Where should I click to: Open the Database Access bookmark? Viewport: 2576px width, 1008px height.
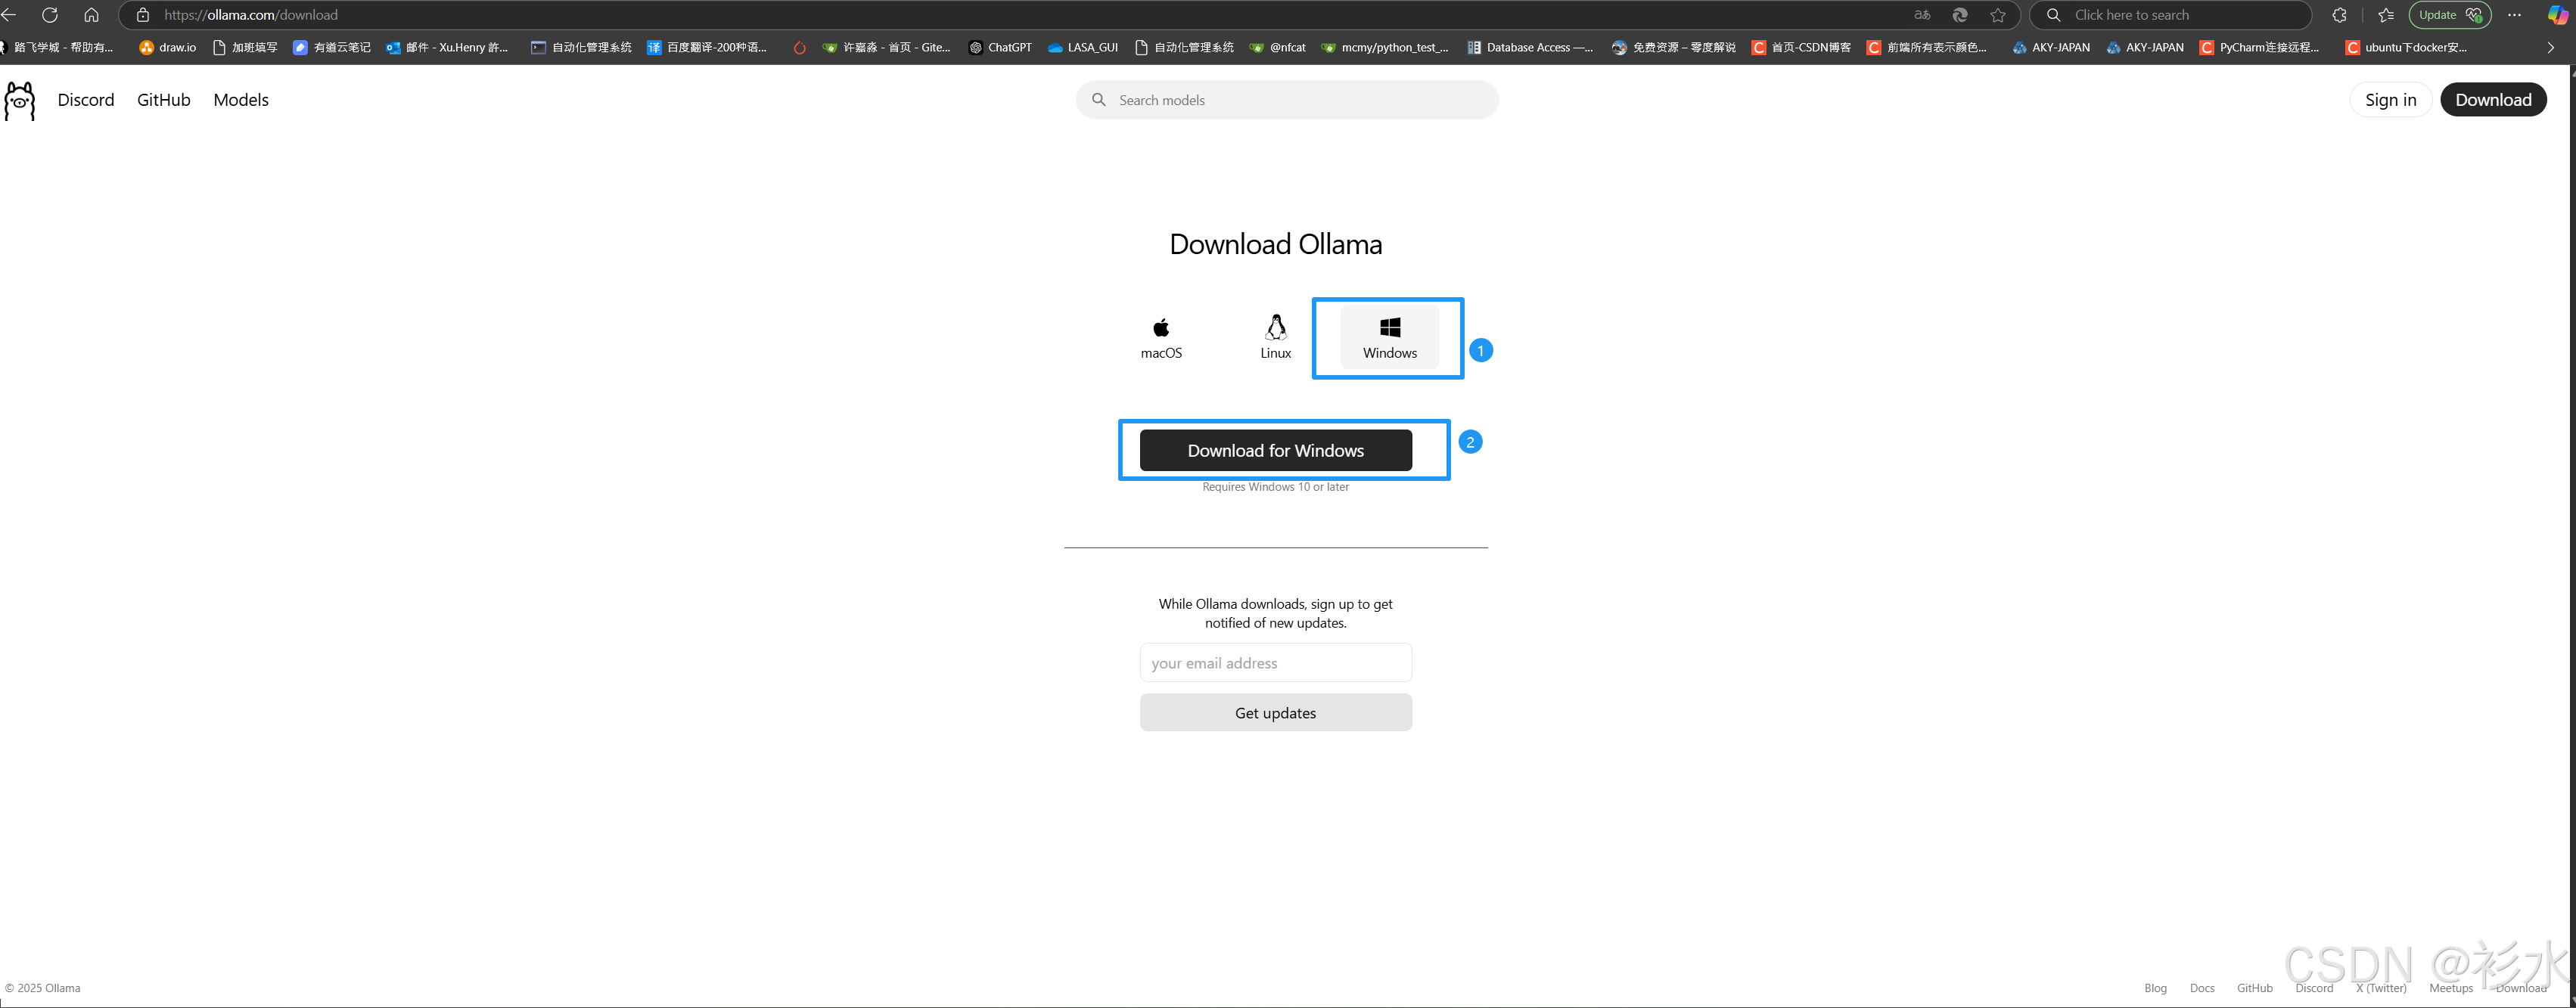(x=1530, y=47)
